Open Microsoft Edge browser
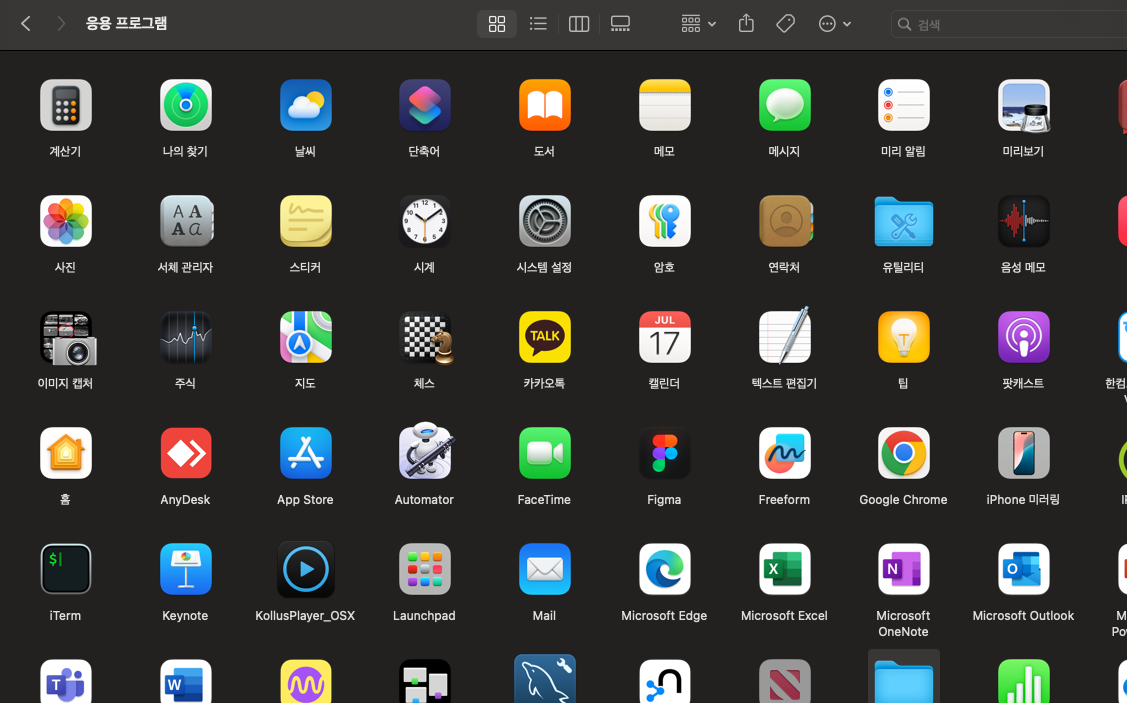The image size is (1127, 703). click(665, 569)
